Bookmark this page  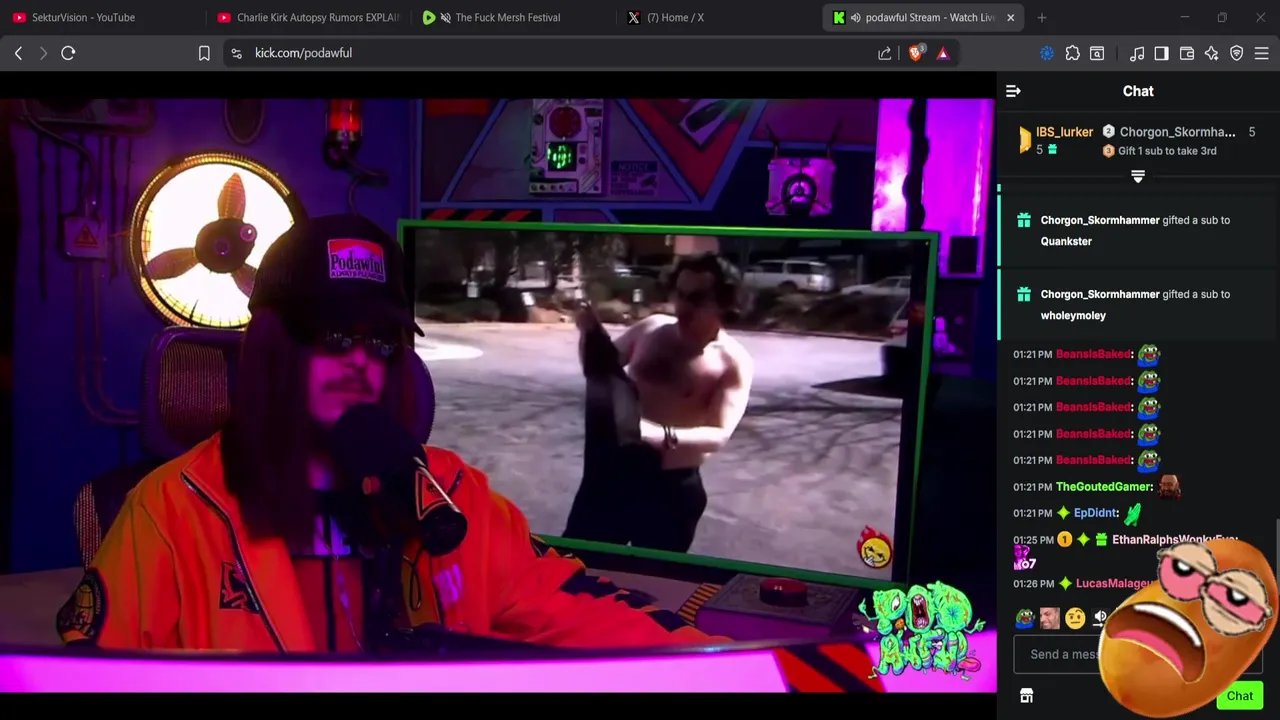click(204, 53)
